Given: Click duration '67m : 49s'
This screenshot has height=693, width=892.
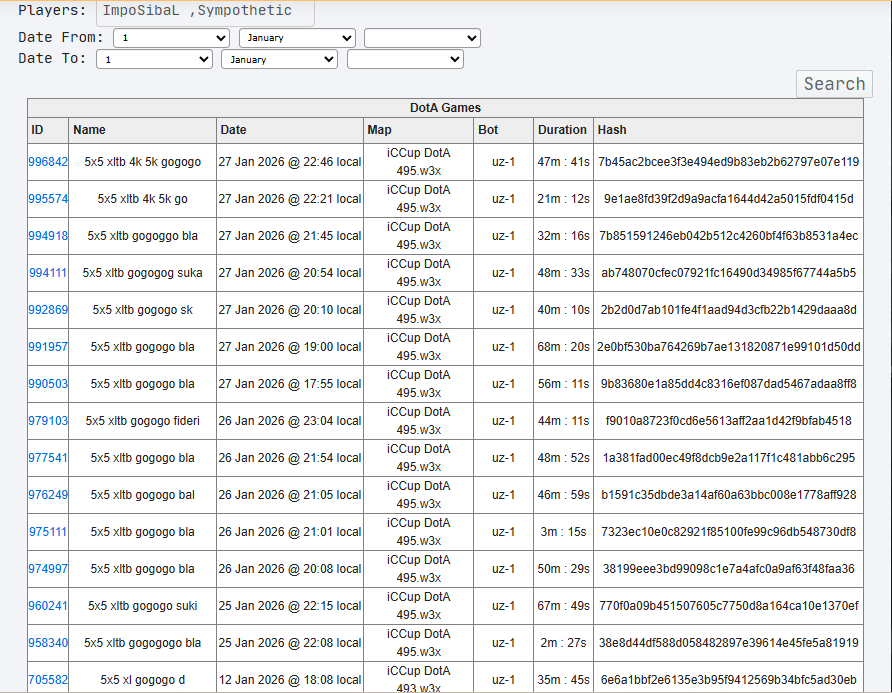Looking at the screenshot, I should 563,606.
